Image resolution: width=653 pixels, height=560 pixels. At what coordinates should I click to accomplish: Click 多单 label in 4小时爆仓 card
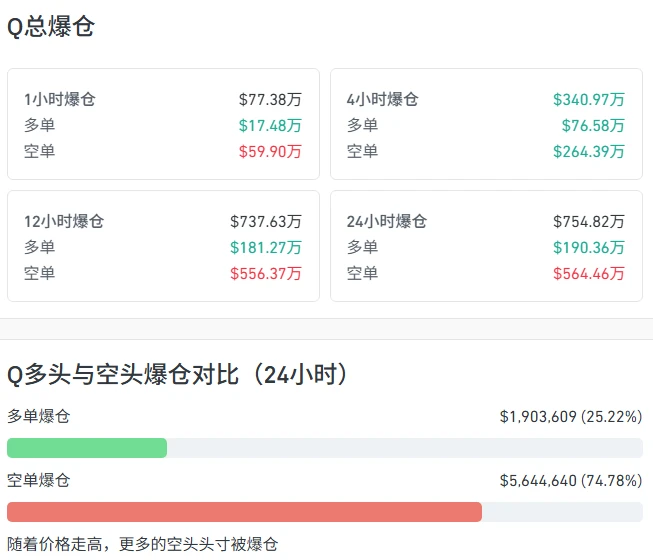[x=362, y=125]
